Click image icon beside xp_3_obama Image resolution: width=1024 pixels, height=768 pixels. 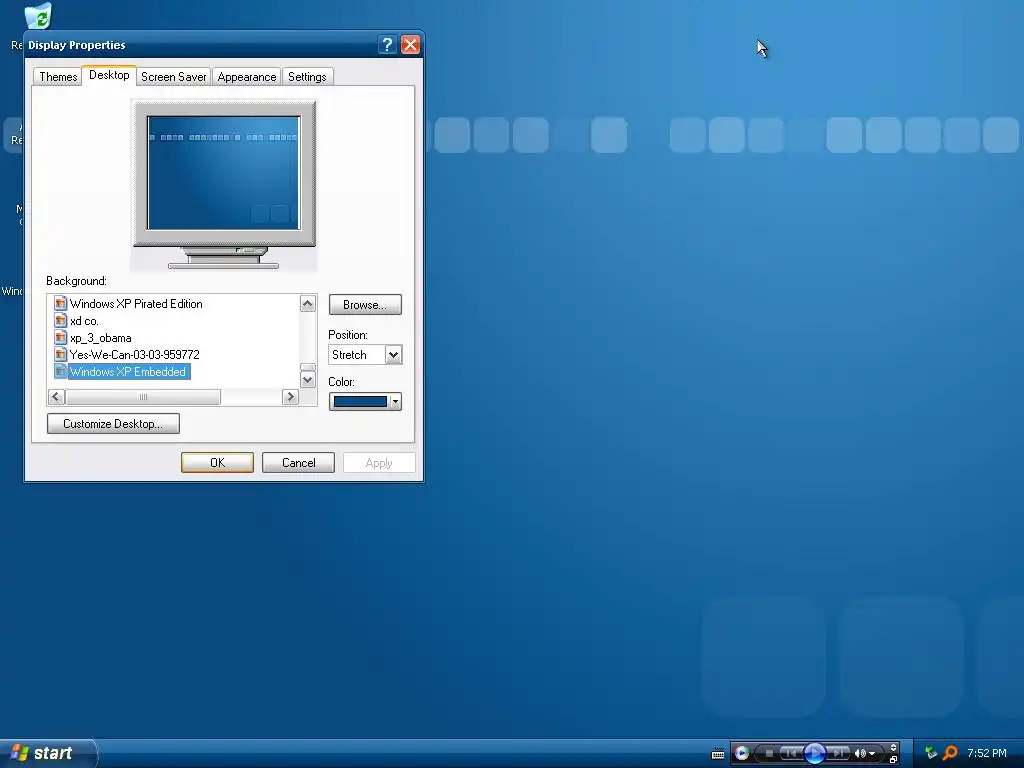pos(60,337)
